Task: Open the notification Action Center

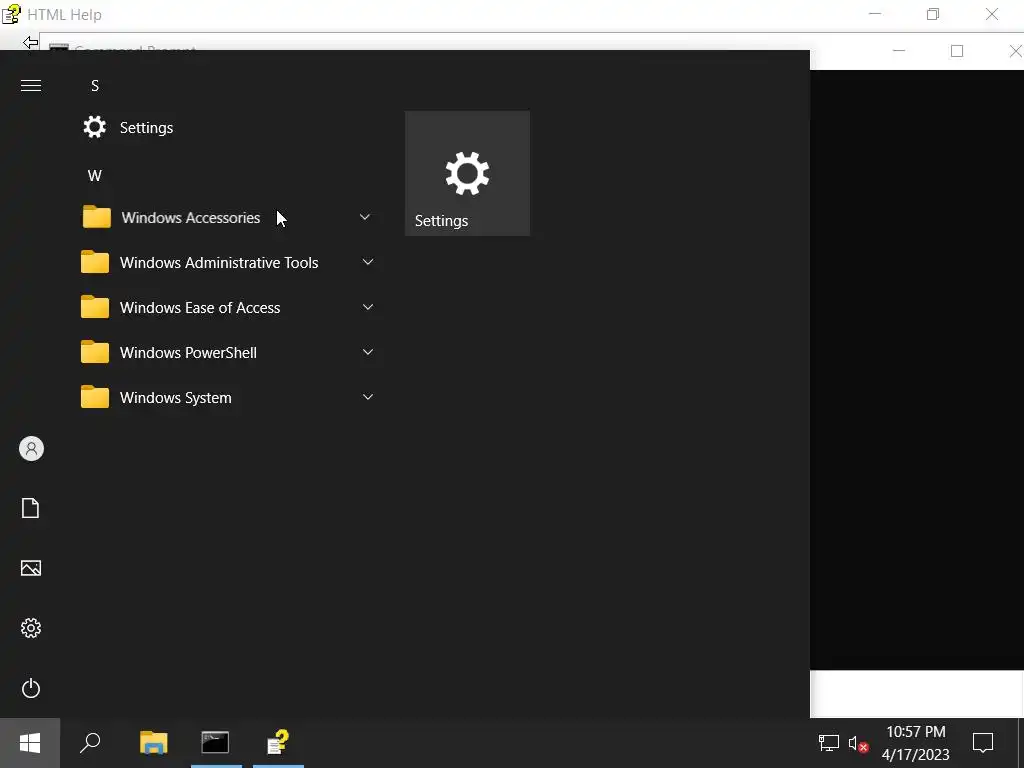Action: click(983, 743)
